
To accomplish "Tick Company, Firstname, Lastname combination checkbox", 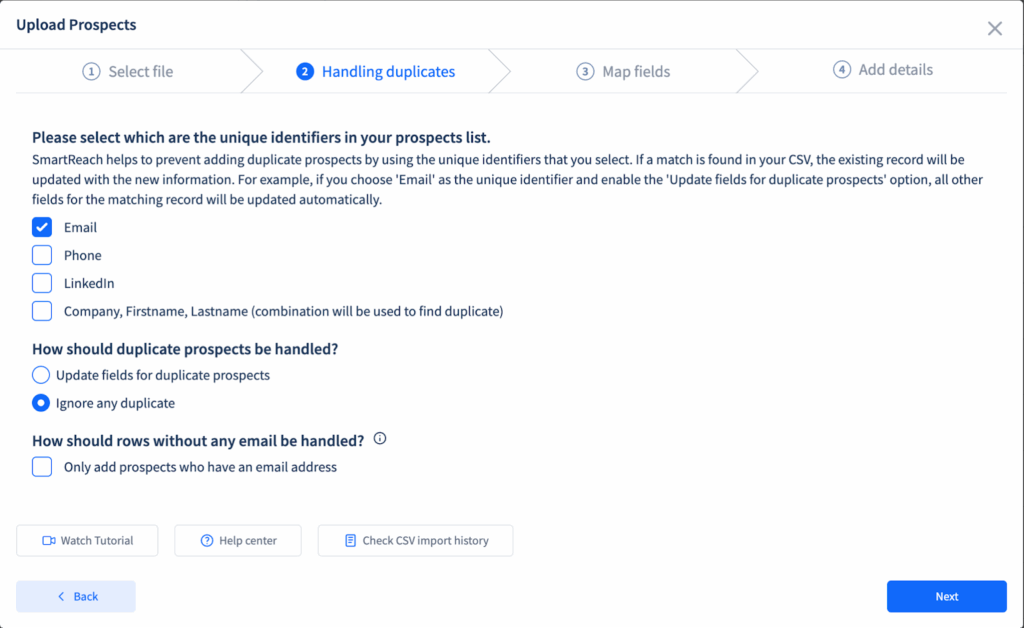I will point(42,311).
